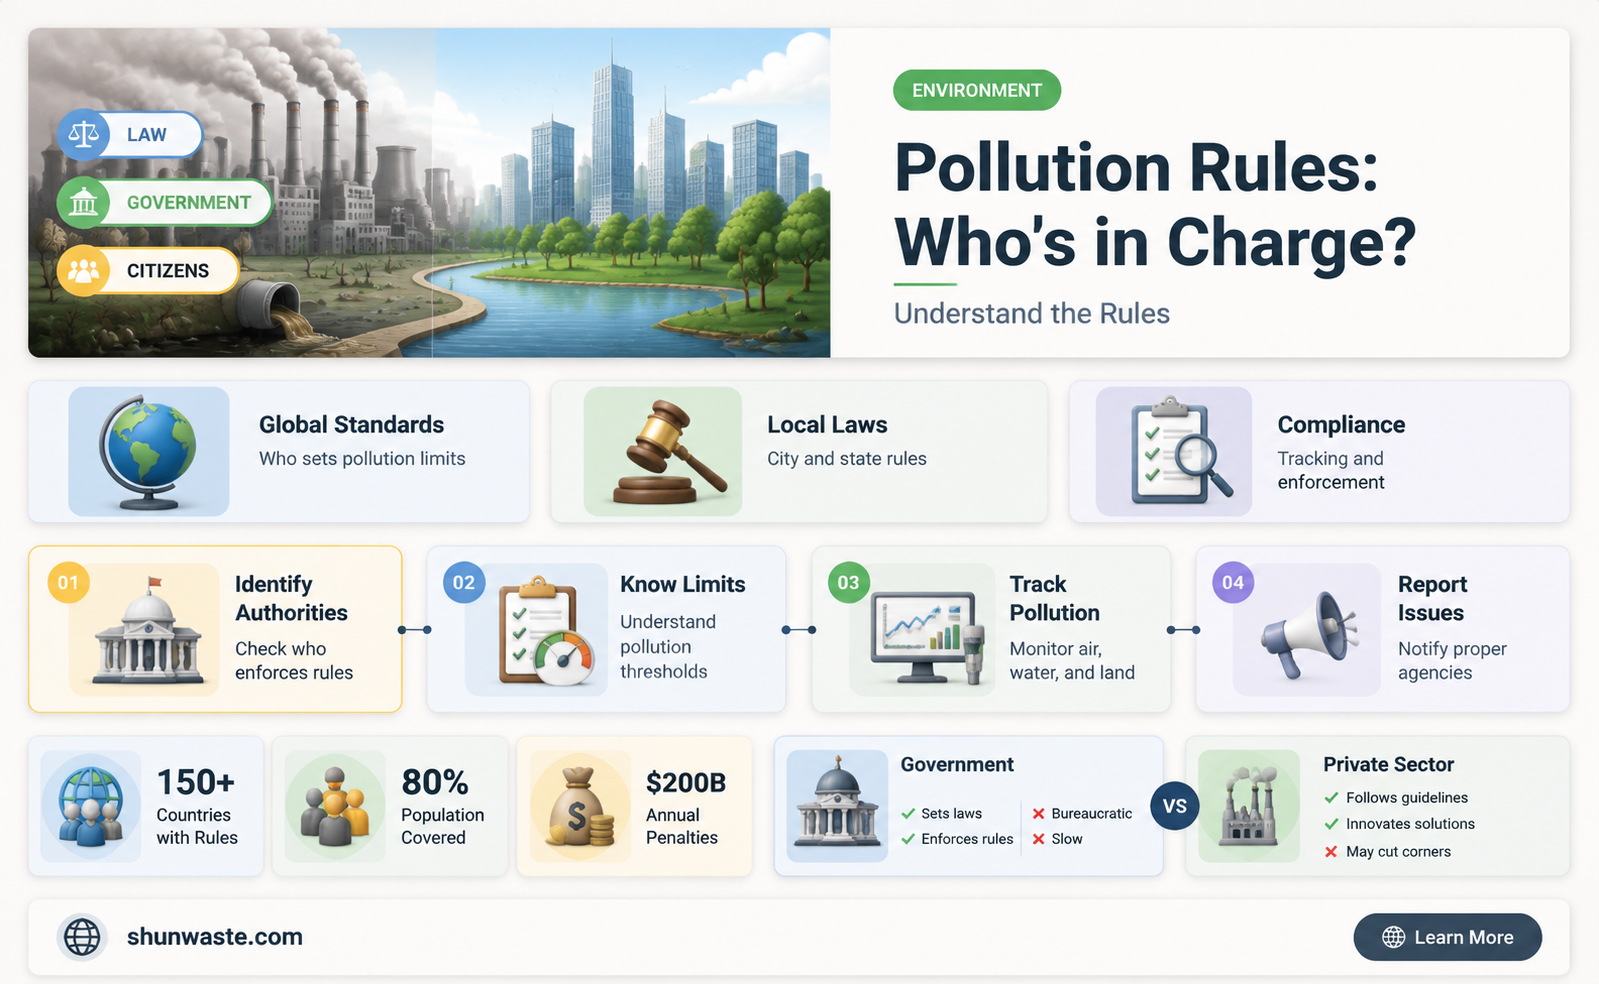The height and width of the screenshot is (984, 1599).
Task: Click the 80% statistic value
Action: click(435, 782)
